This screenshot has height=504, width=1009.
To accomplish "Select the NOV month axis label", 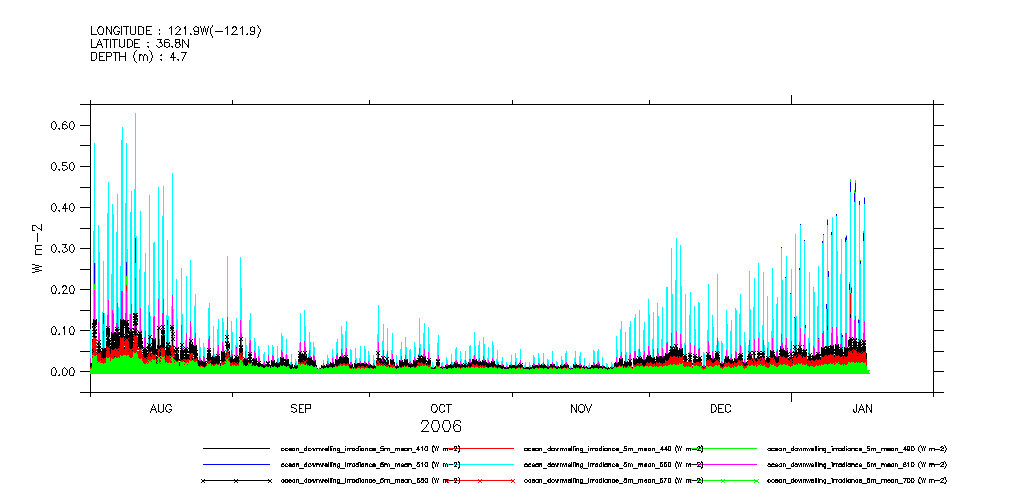I will click(581, 409).
